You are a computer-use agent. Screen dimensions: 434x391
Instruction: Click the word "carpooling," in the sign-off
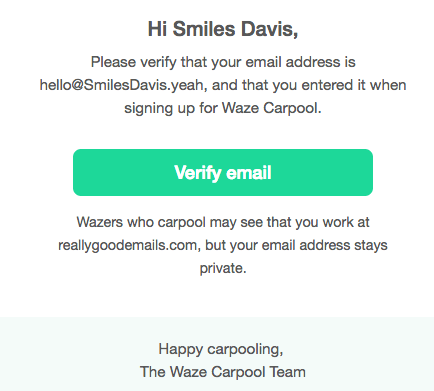245,349
